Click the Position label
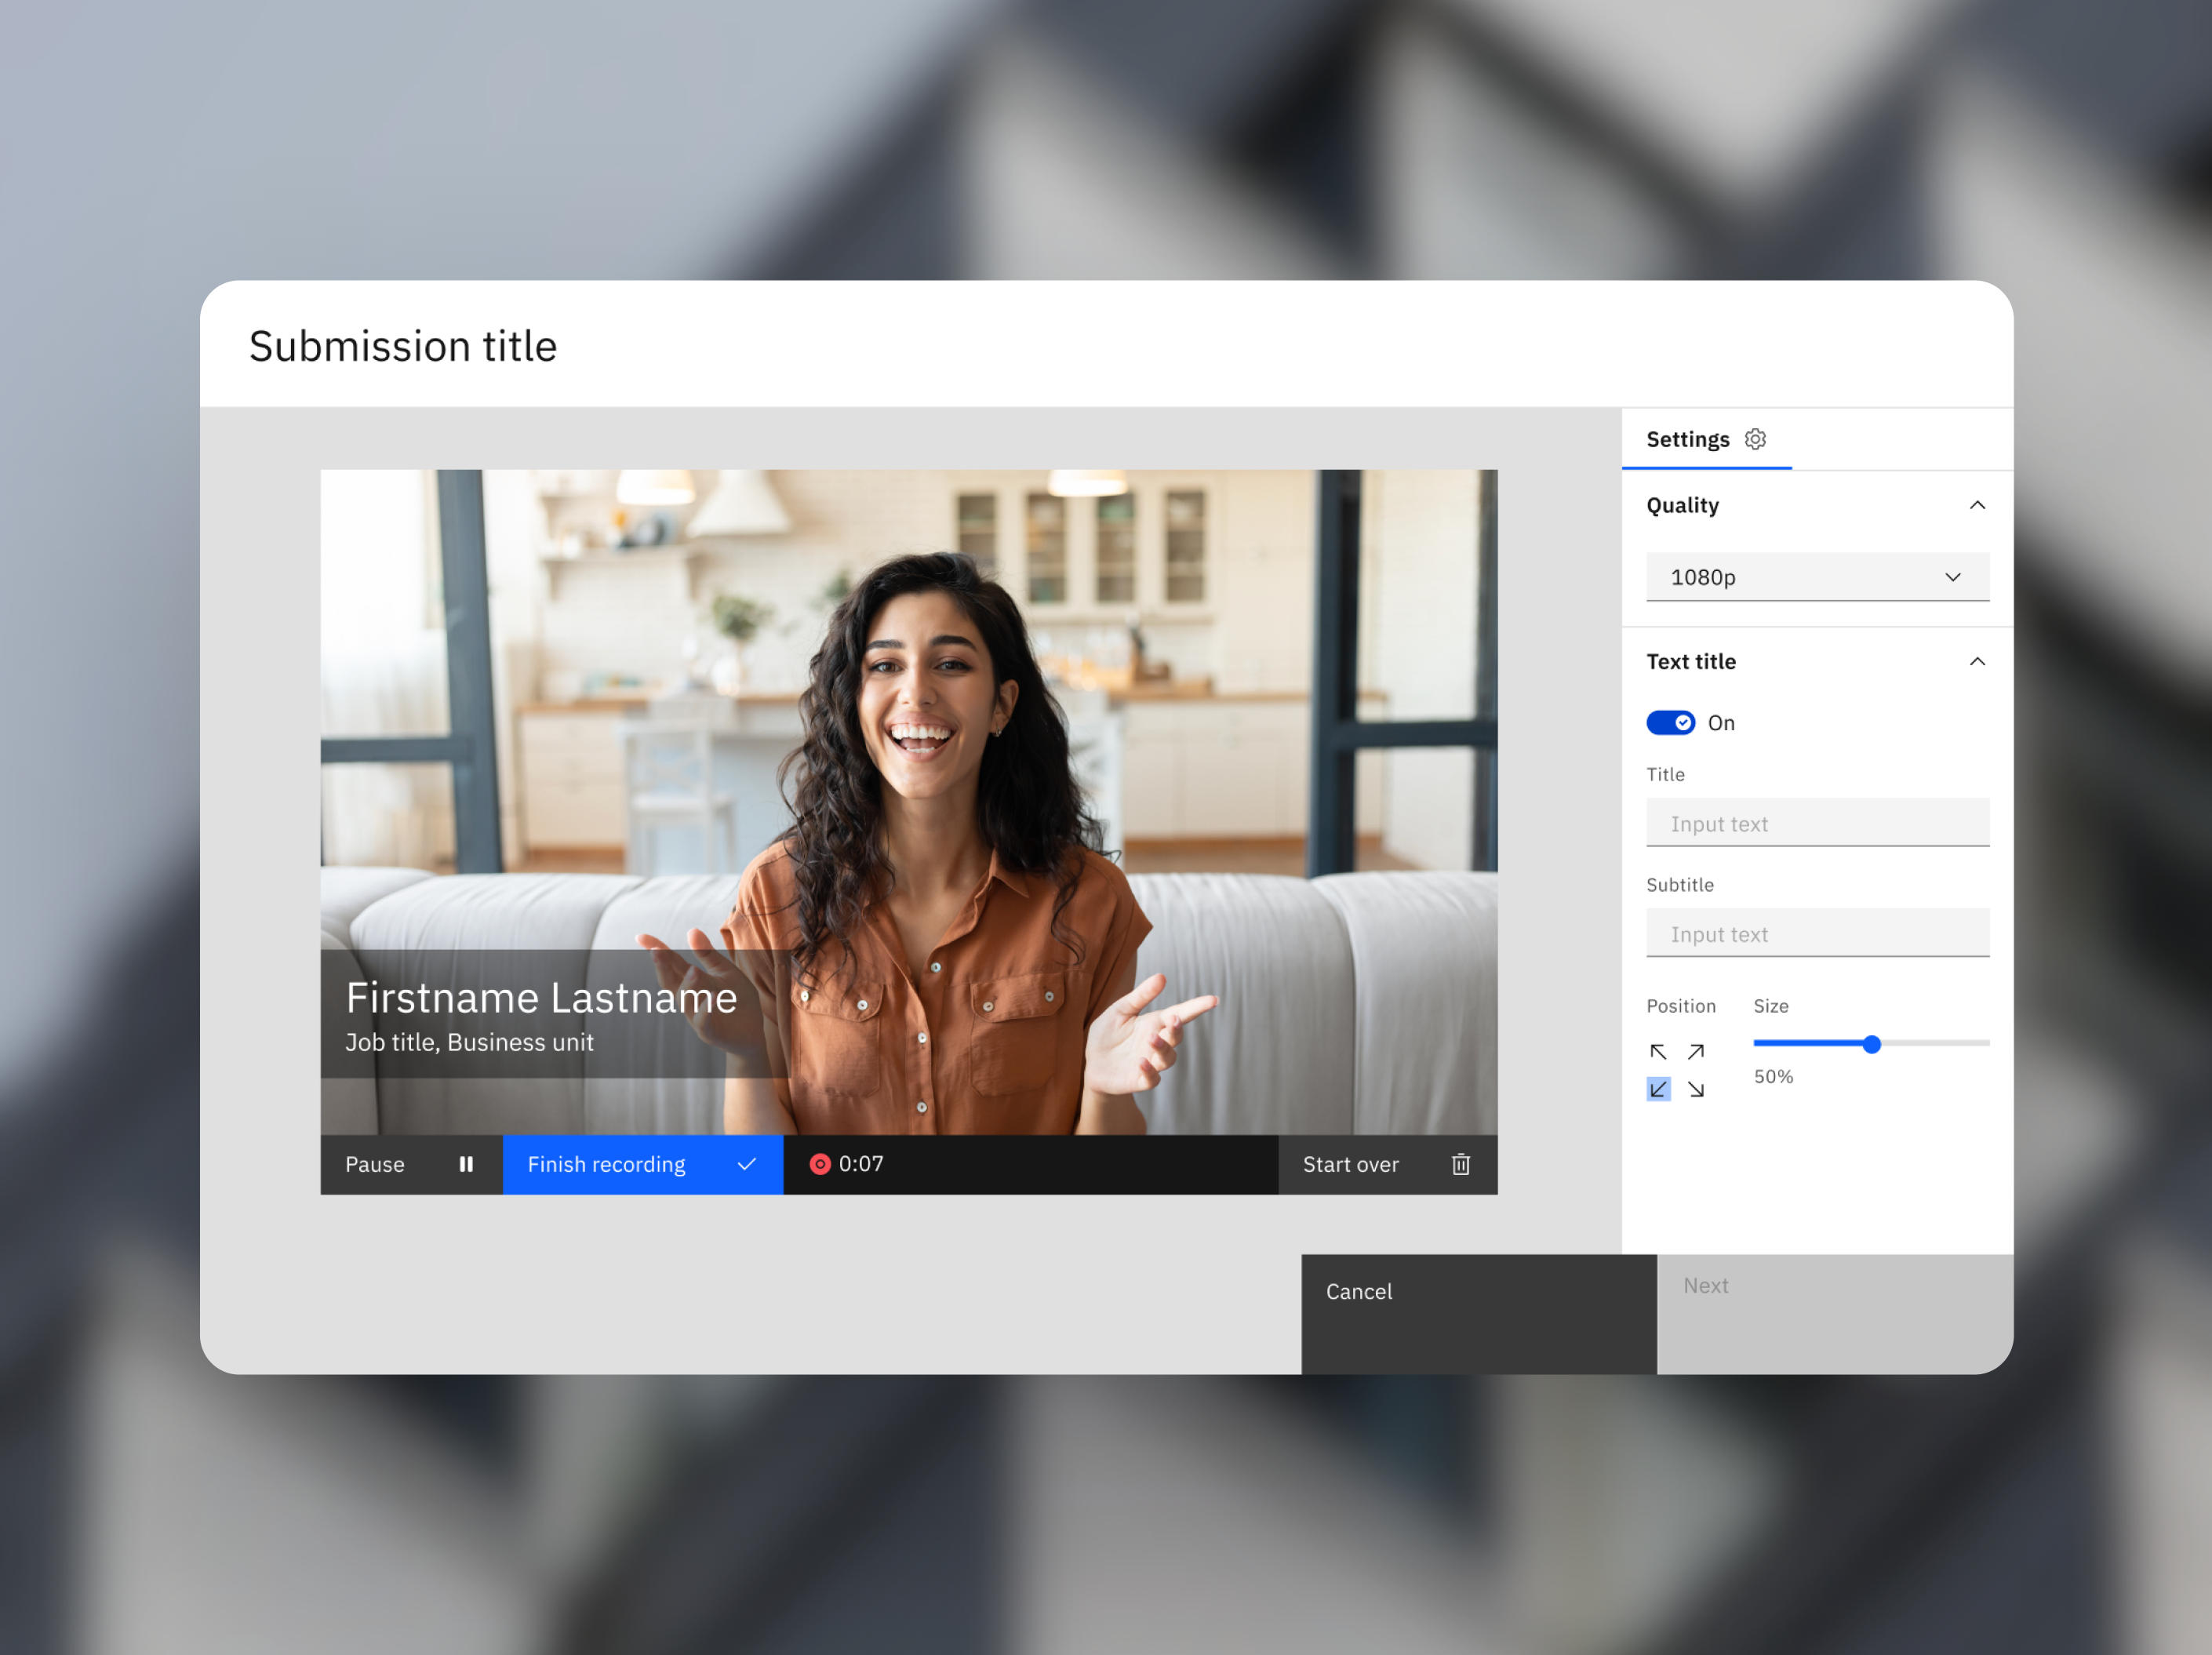The image size is (2212, 1655). click(x=1680, y=1006)
